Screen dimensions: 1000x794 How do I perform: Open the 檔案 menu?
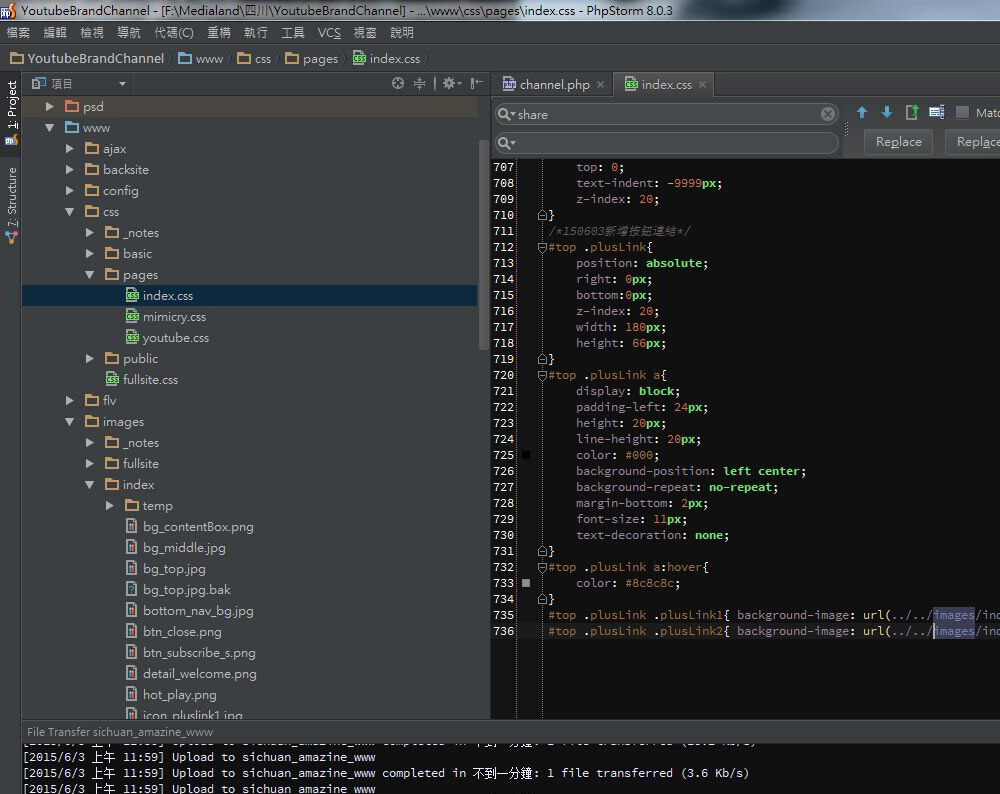tap(18, 33)
